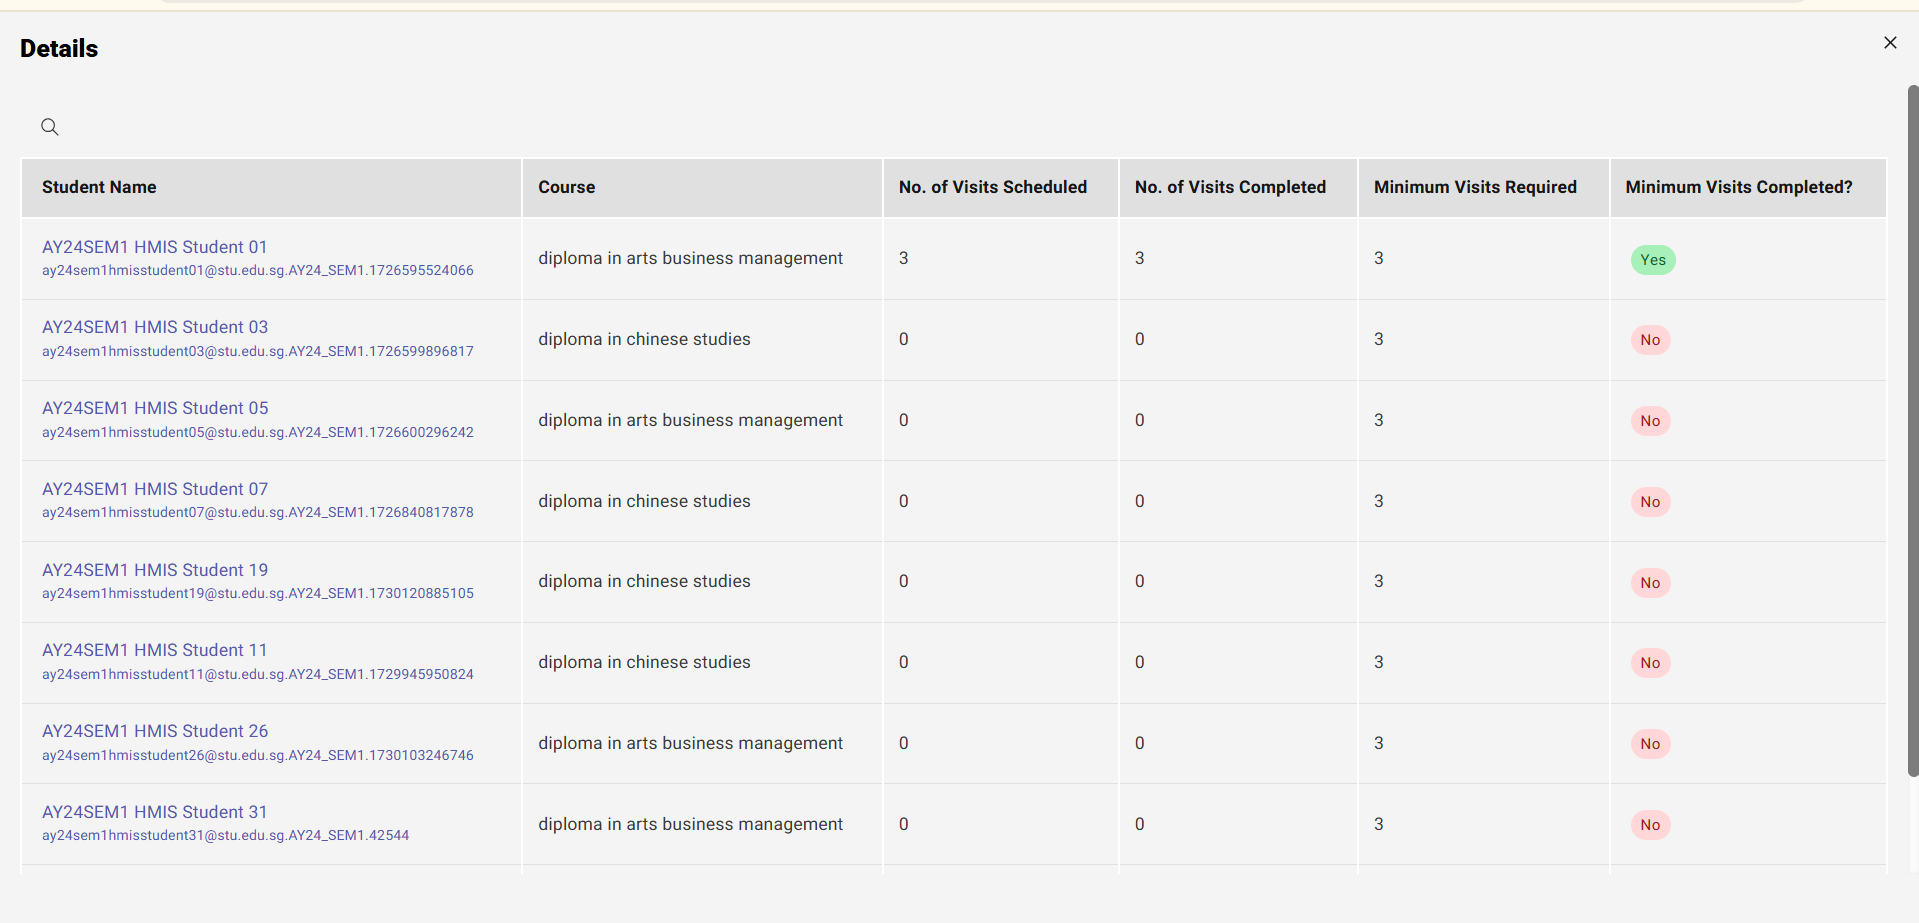Close the Details panel
1919x923 pixels.
(1889, 43)
